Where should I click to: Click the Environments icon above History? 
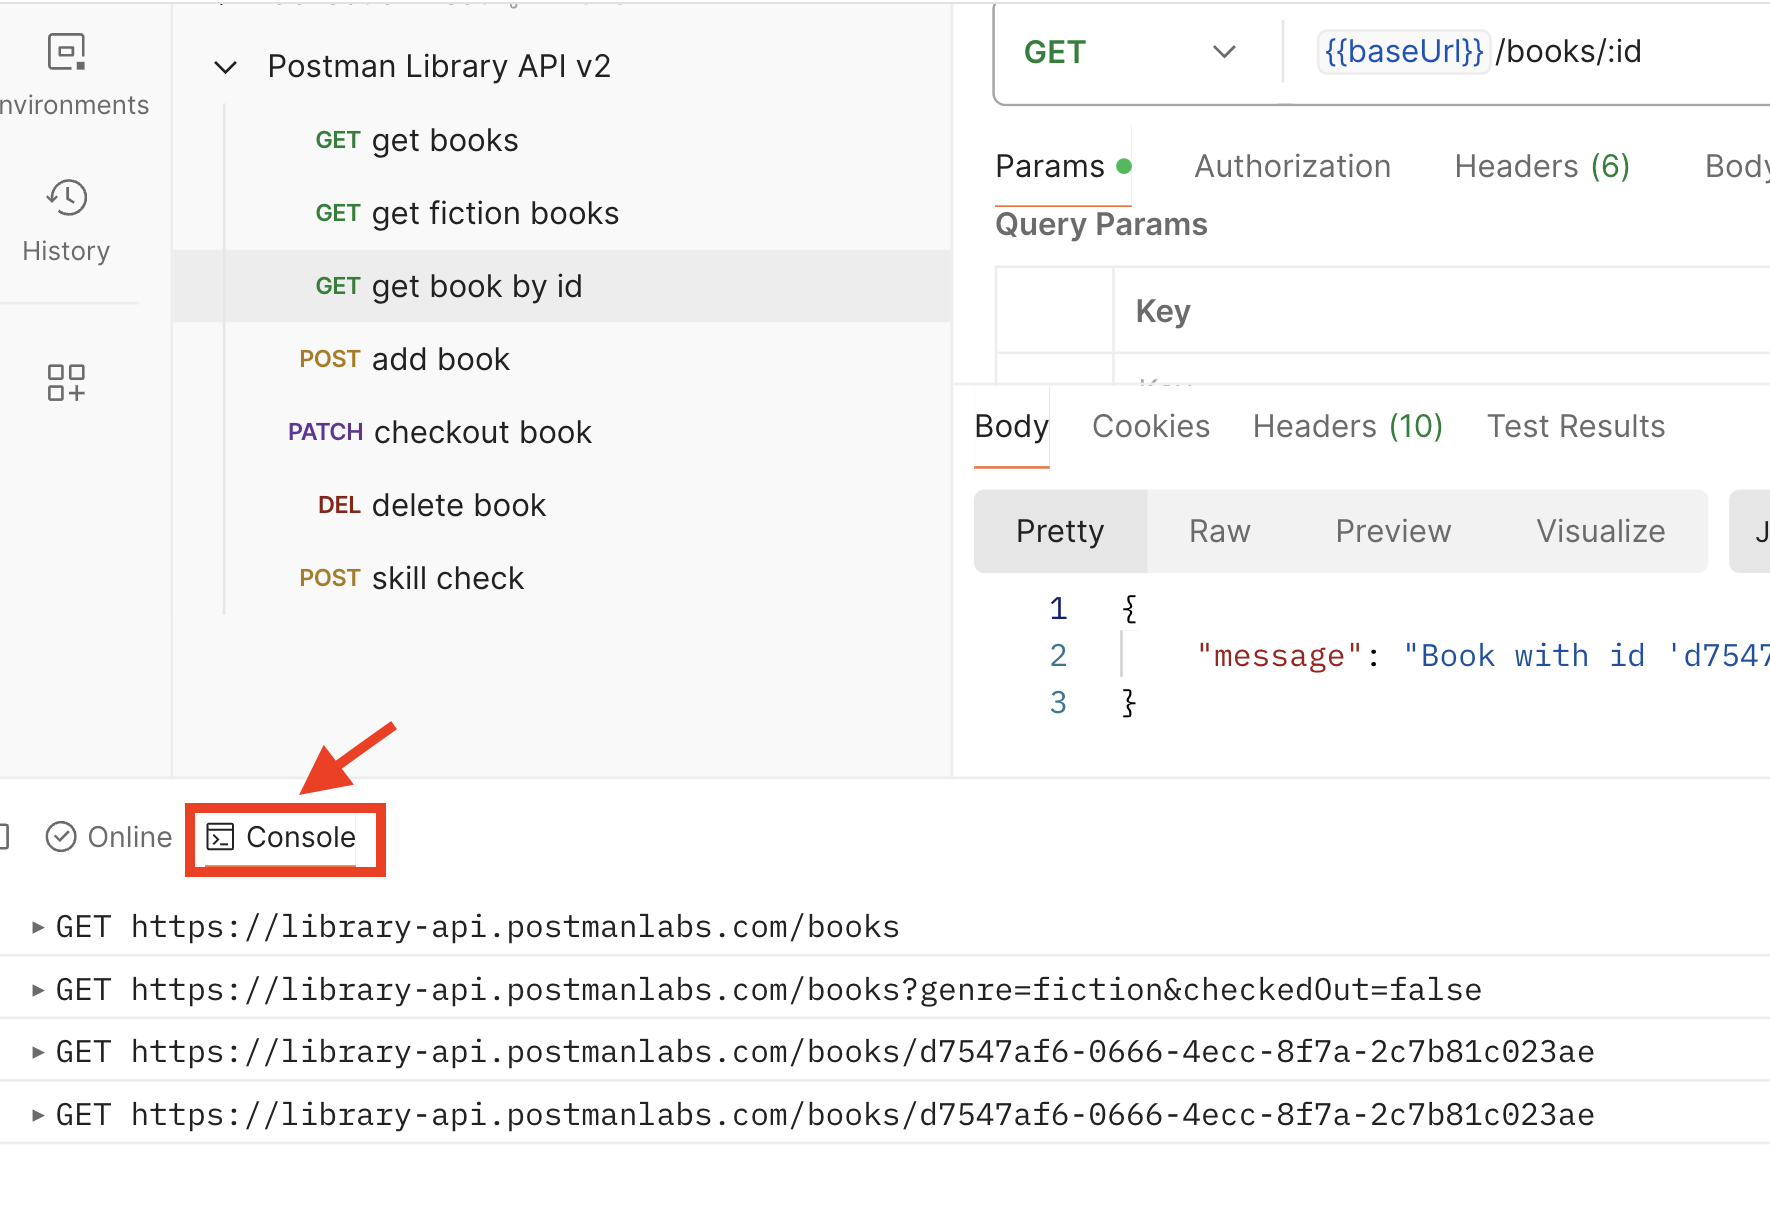[65, 51]
